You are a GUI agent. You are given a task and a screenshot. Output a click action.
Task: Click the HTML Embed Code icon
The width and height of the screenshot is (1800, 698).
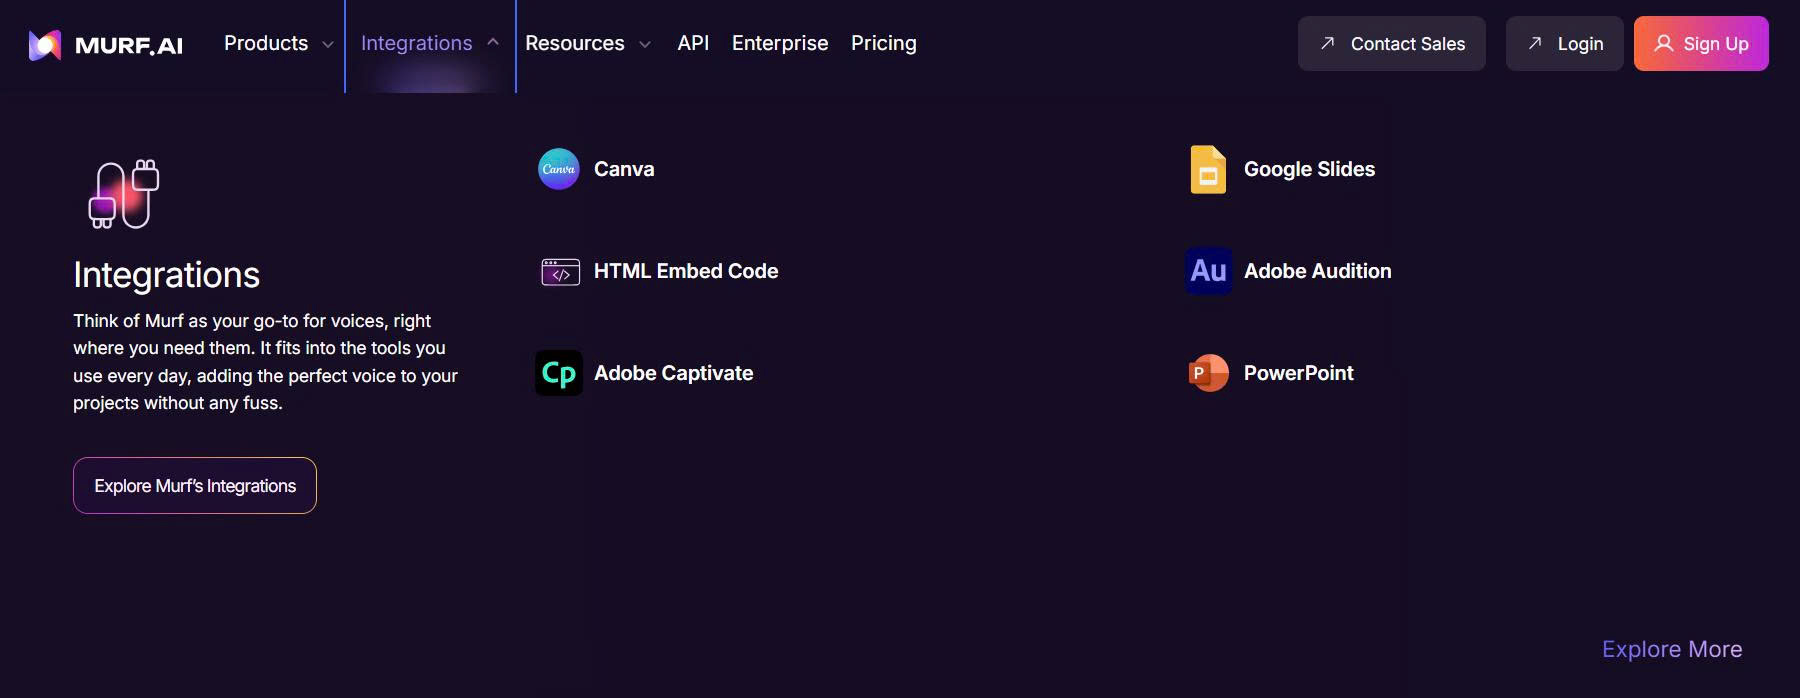[x=560, y=271]
